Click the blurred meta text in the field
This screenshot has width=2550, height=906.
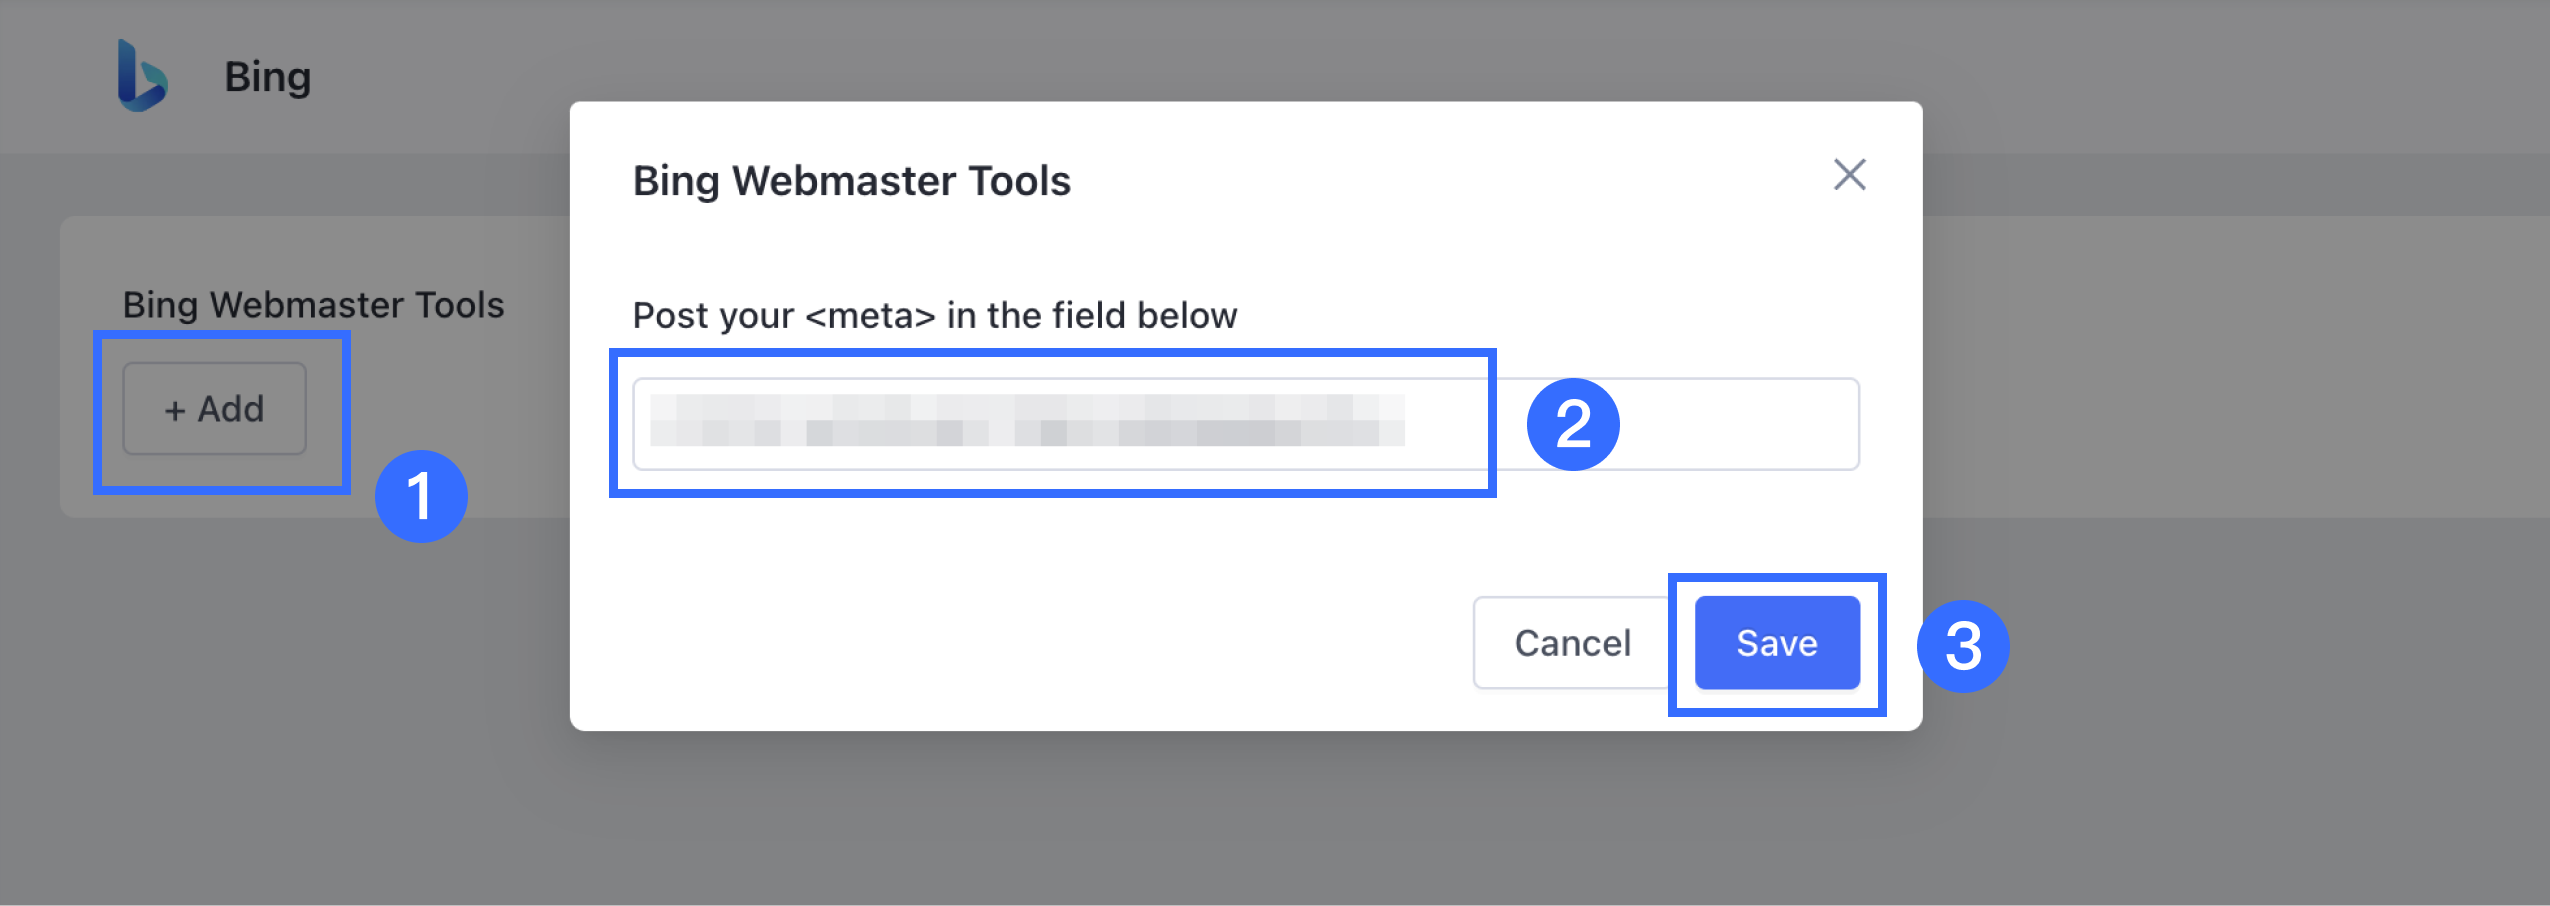point(1026,420)
